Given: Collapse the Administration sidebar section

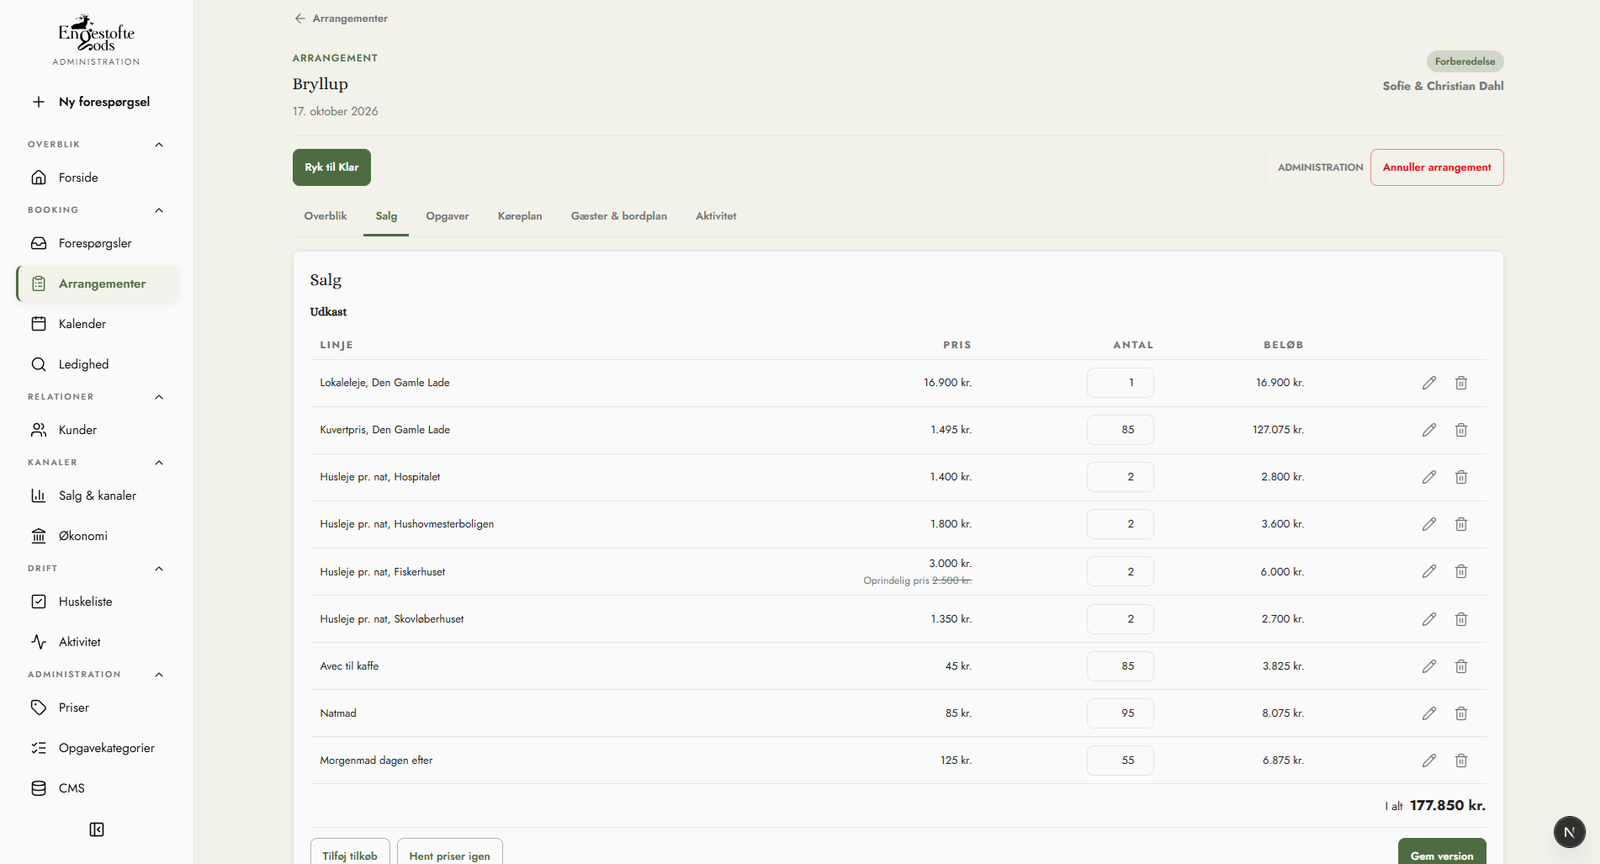Looking at the screenshot, I should click(x=159, y=675).
